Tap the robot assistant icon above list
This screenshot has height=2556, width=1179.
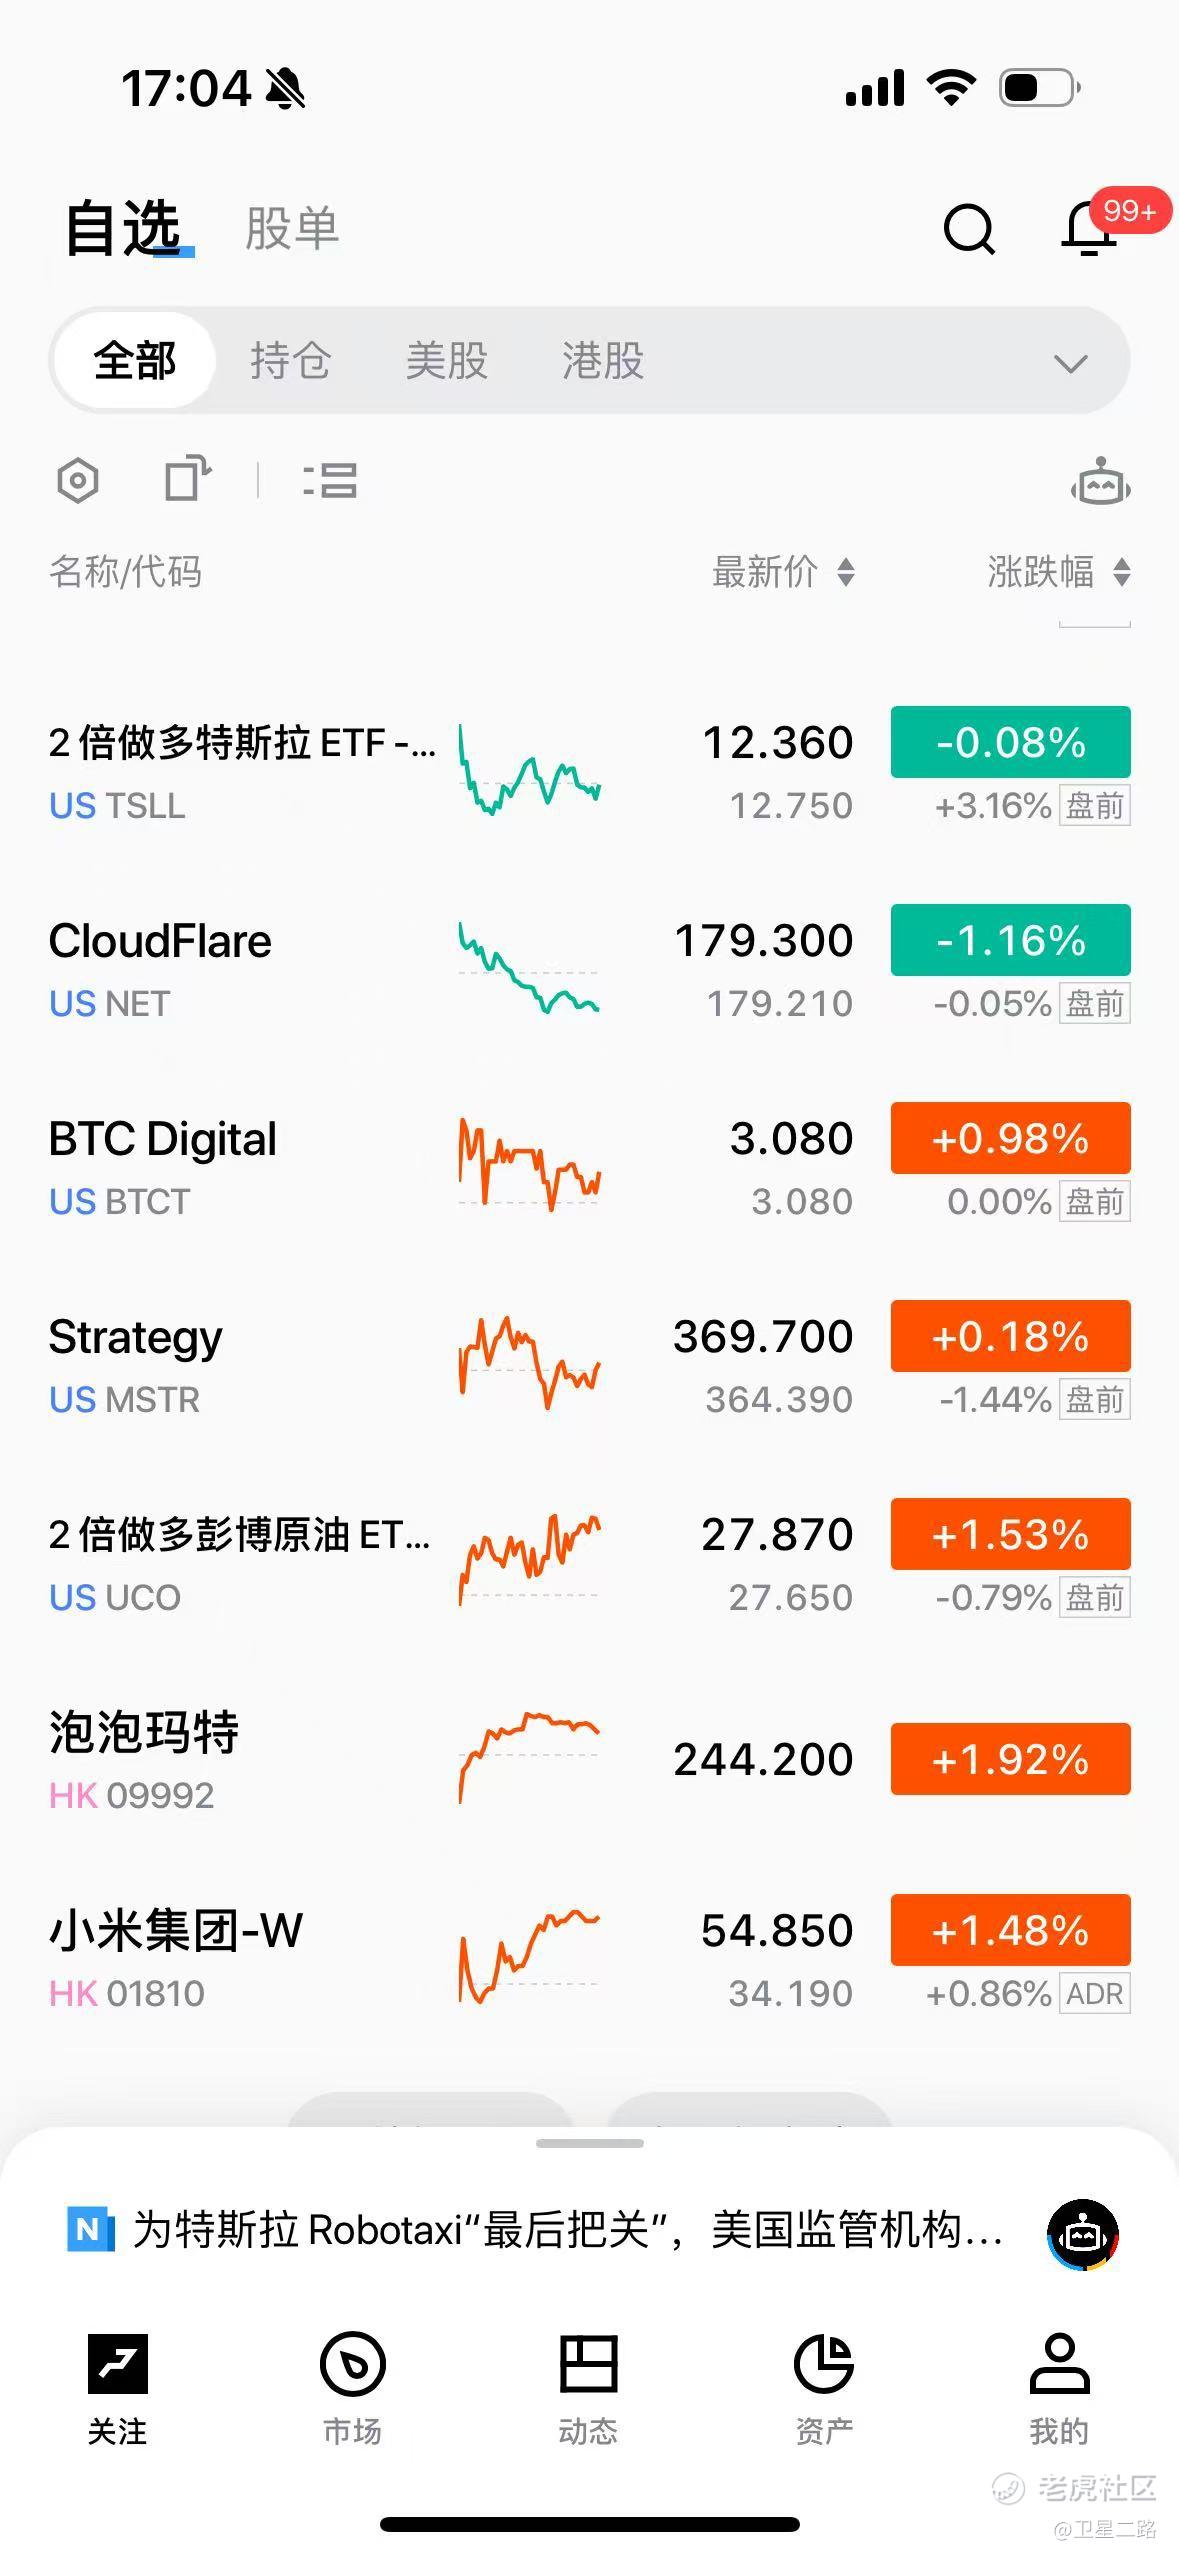(x=1100, y=482)
